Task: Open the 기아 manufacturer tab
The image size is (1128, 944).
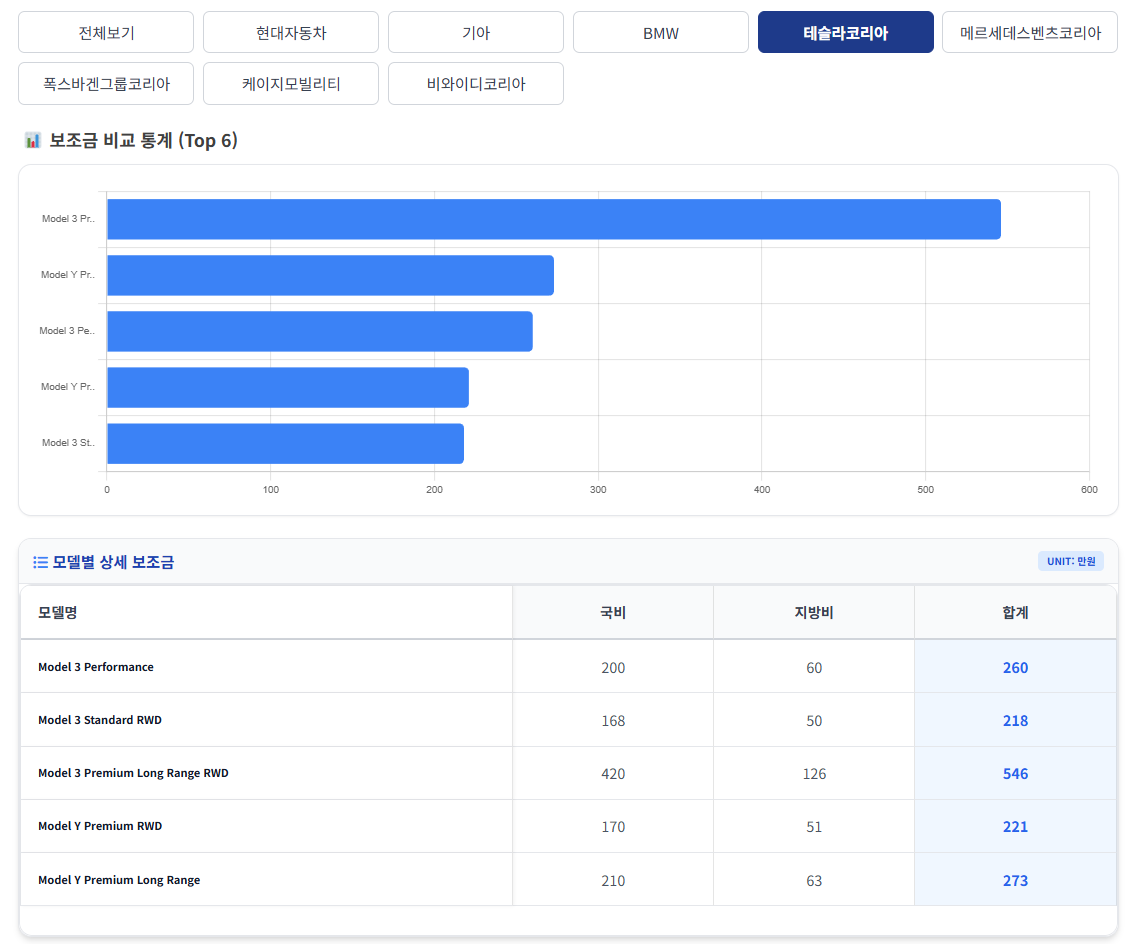Action: pos(476,33)
